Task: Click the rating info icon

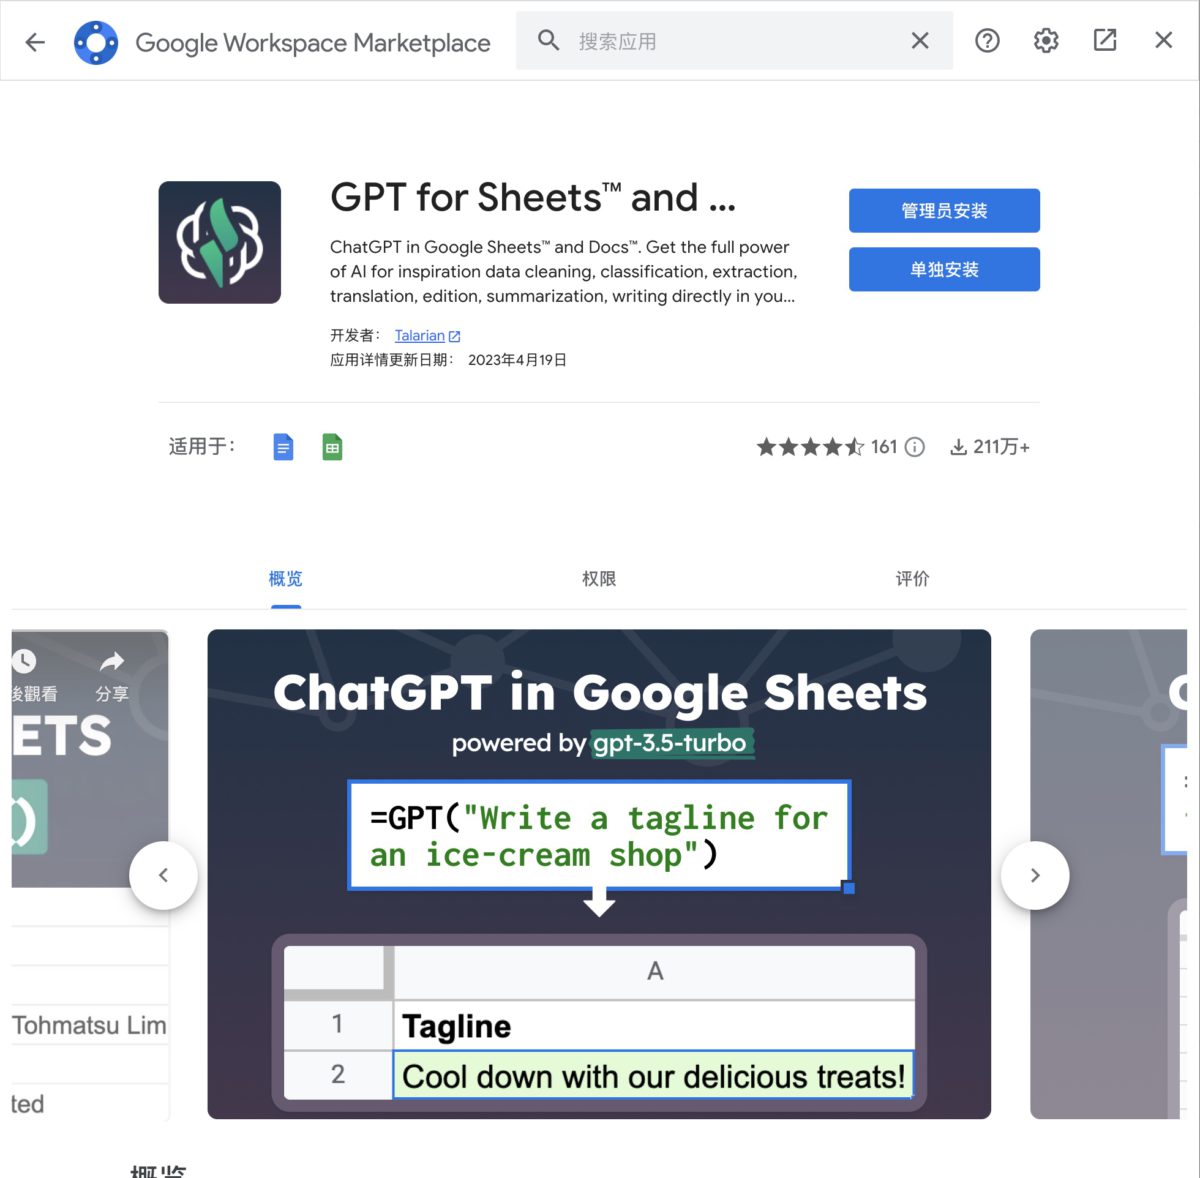Action: [x=915, y=447]
